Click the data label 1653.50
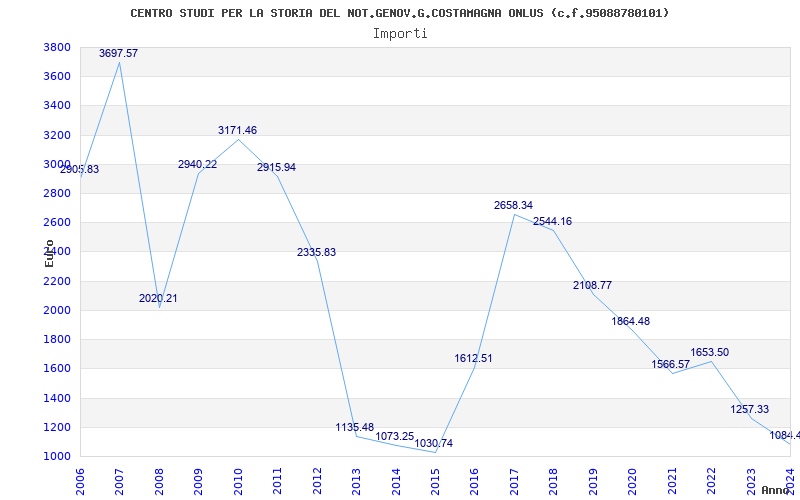This screenshot has width=800, height=500. click(710, 352)
